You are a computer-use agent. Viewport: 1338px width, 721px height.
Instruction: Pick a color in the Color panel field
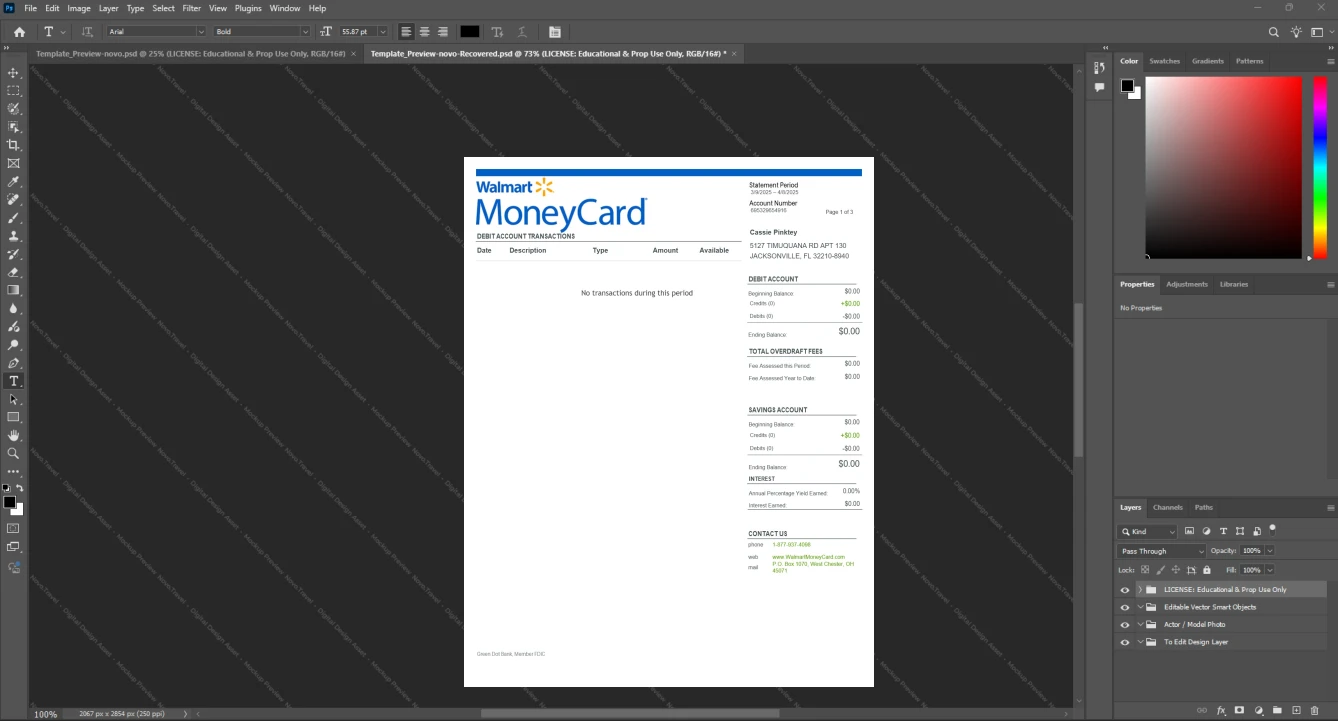tap(1223, 167)
